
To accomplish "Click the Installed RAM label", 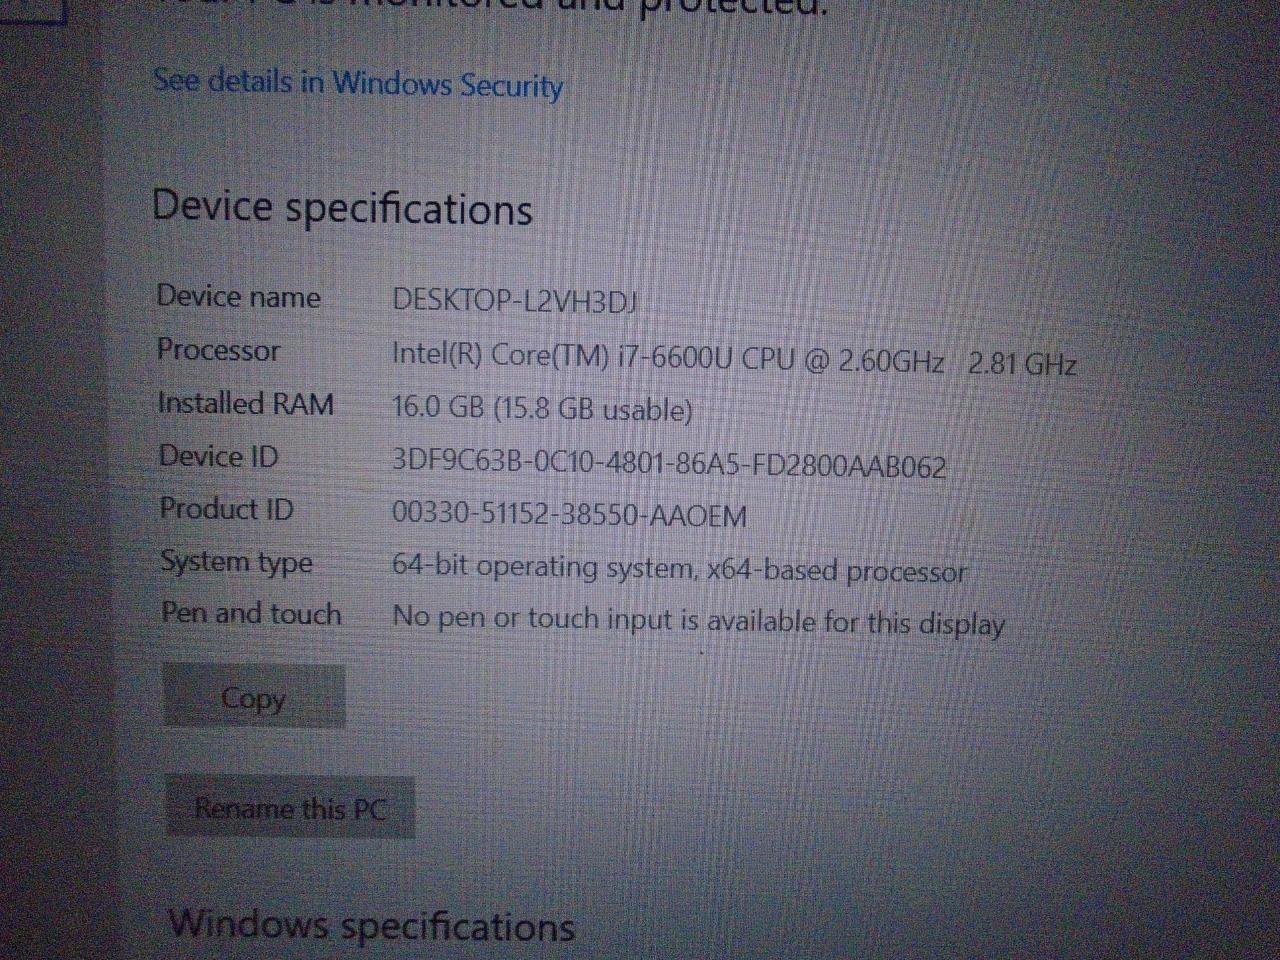I will [x=246, y=403].
